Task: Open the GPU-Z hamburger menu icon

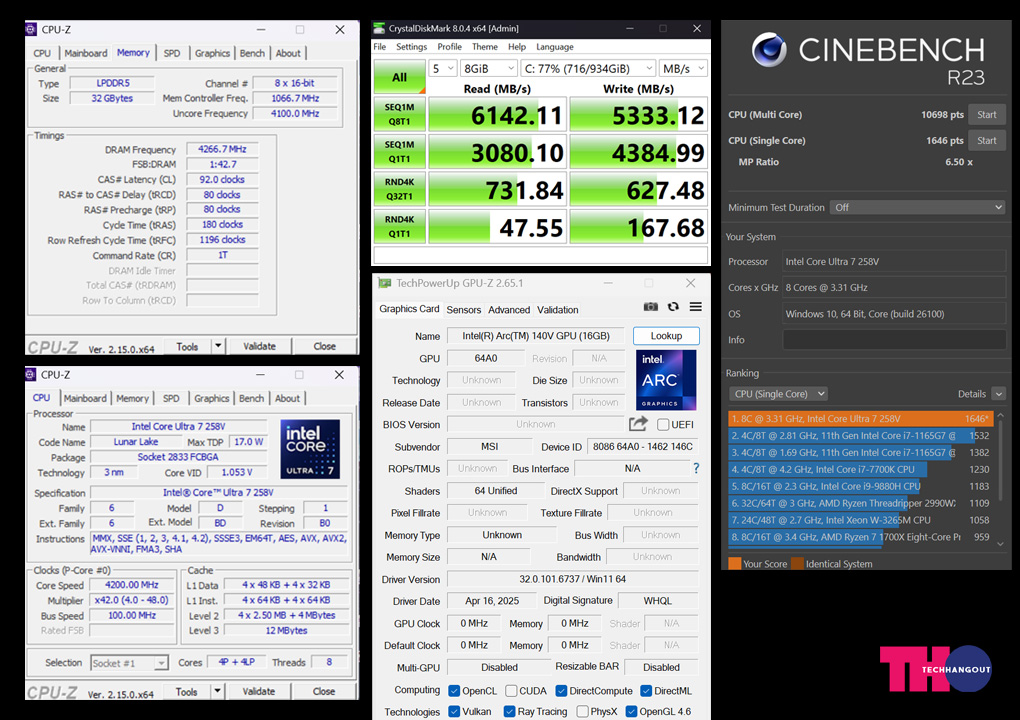Action: pos(695,307)
